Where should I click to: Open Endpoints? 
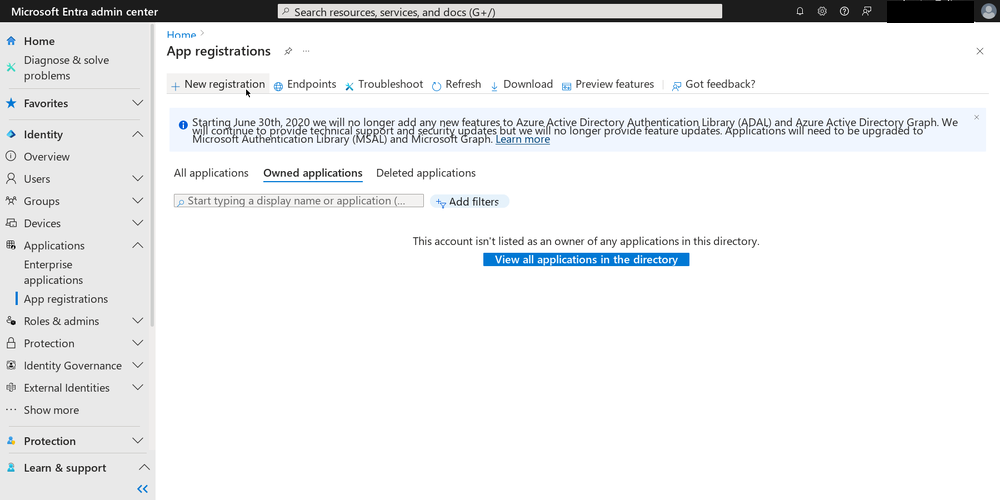coord(305,84)
